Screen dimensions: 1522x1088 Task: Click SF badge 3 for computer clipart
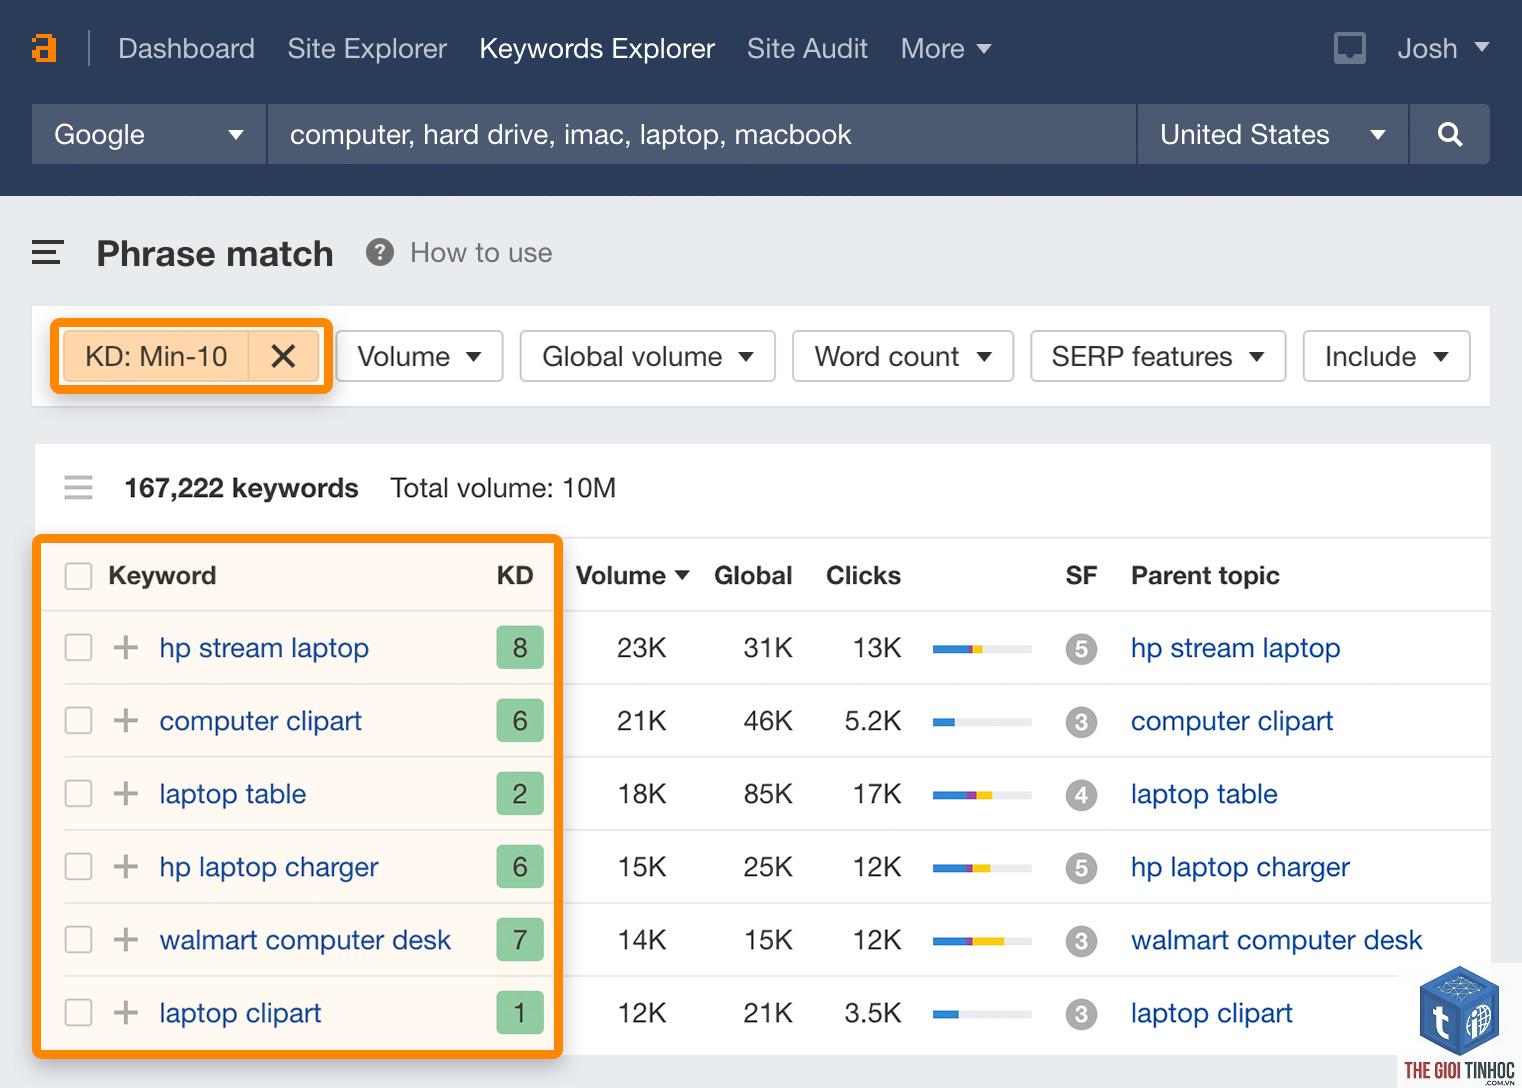1081,722
